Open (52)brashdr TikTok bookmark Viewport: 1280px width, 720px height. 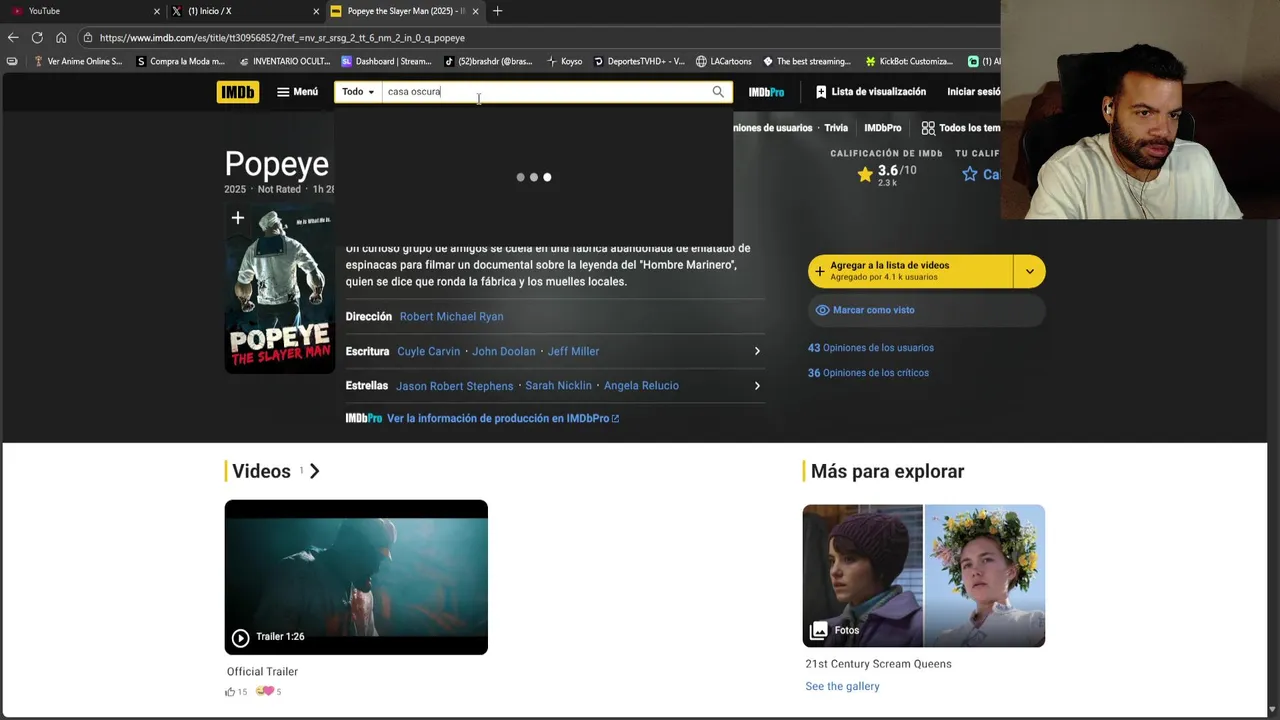pyautogui.click(x=489, y=62)
